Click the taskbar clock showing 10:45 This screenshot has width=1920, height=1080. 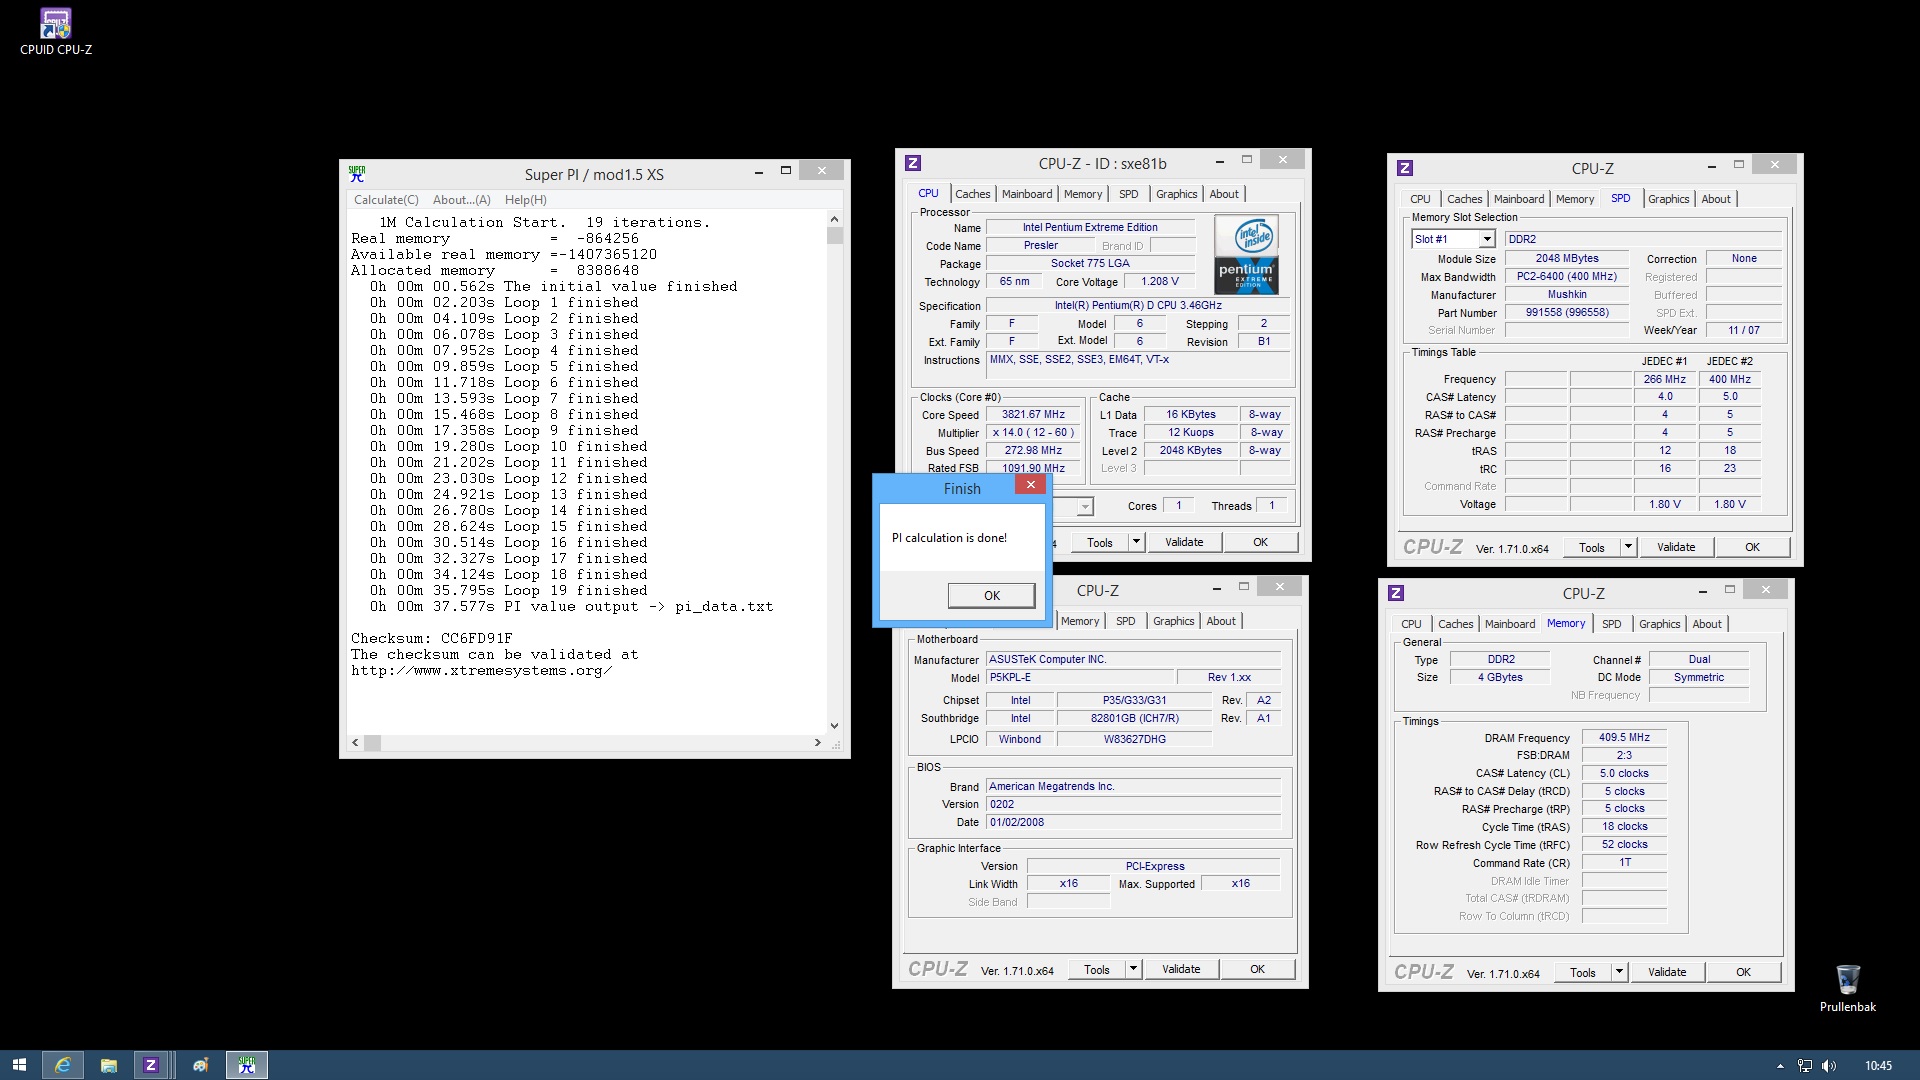(x=1878, y=1066)
